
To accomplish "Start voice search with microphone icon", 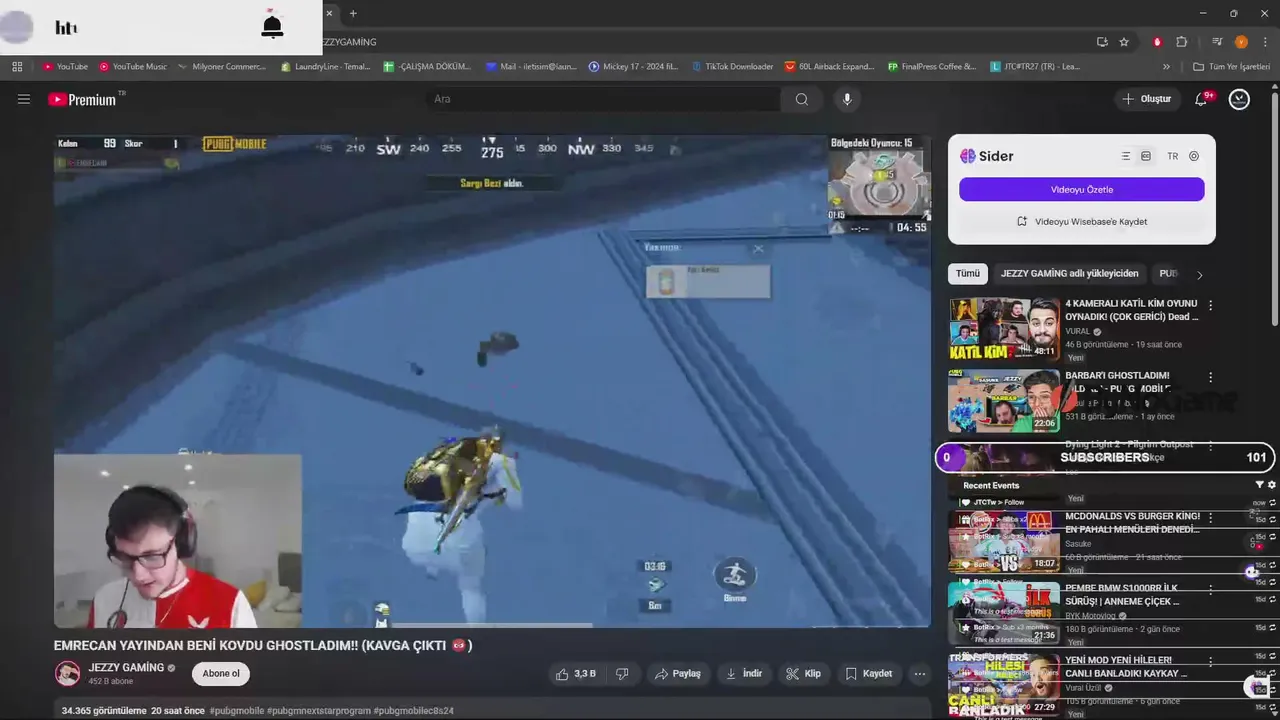I will coord(847,99).
